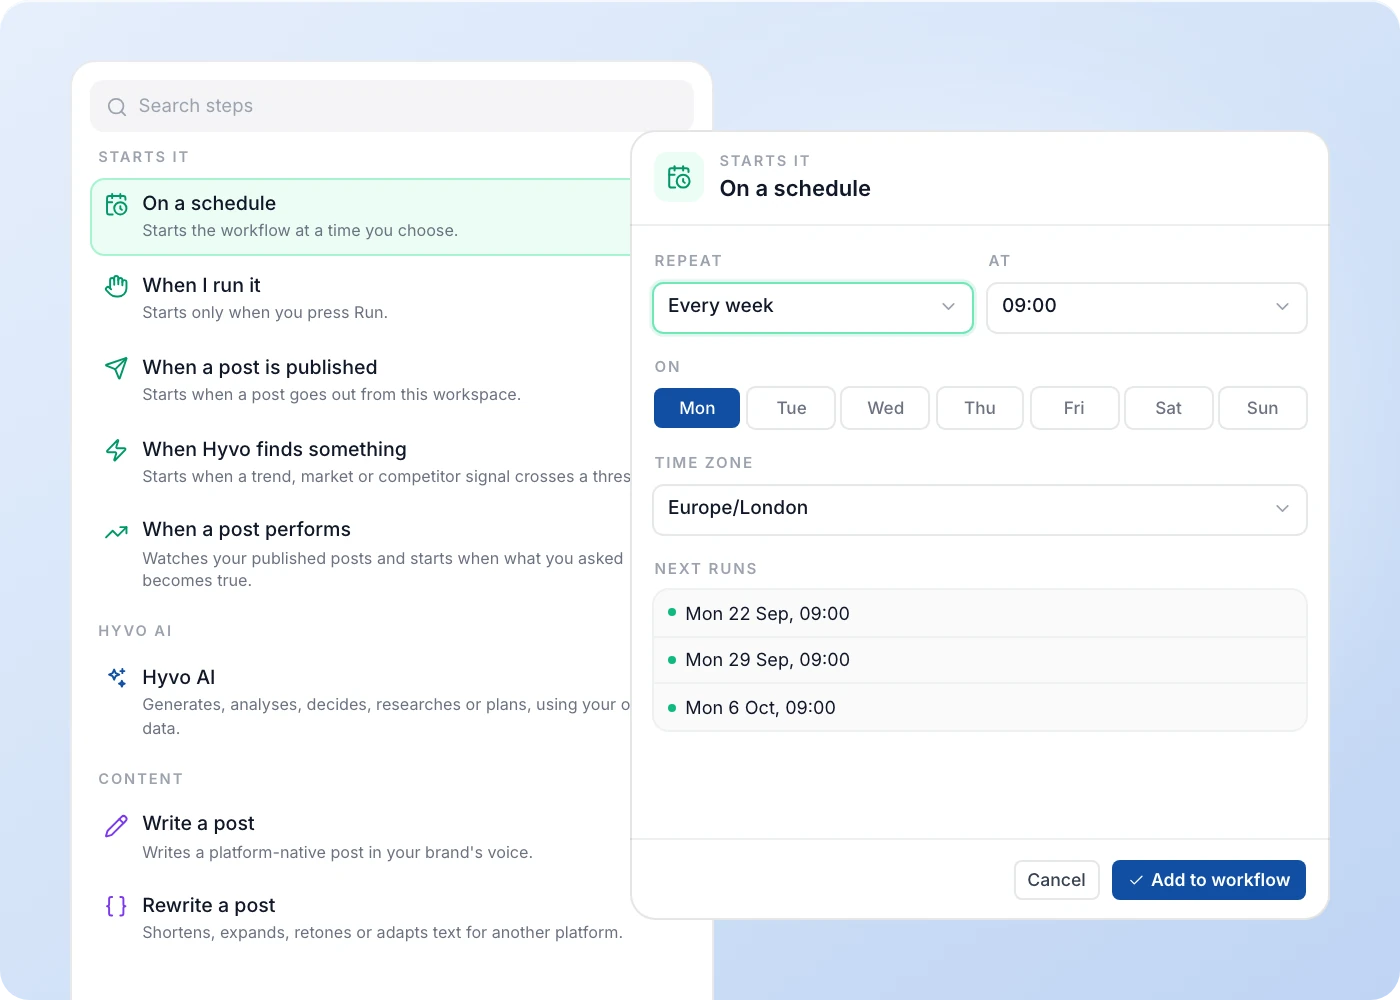This screenshot has width=1400, height=1000.
Task: Toggle Sat day in the schedule
Action: (x=1168, y=408)
